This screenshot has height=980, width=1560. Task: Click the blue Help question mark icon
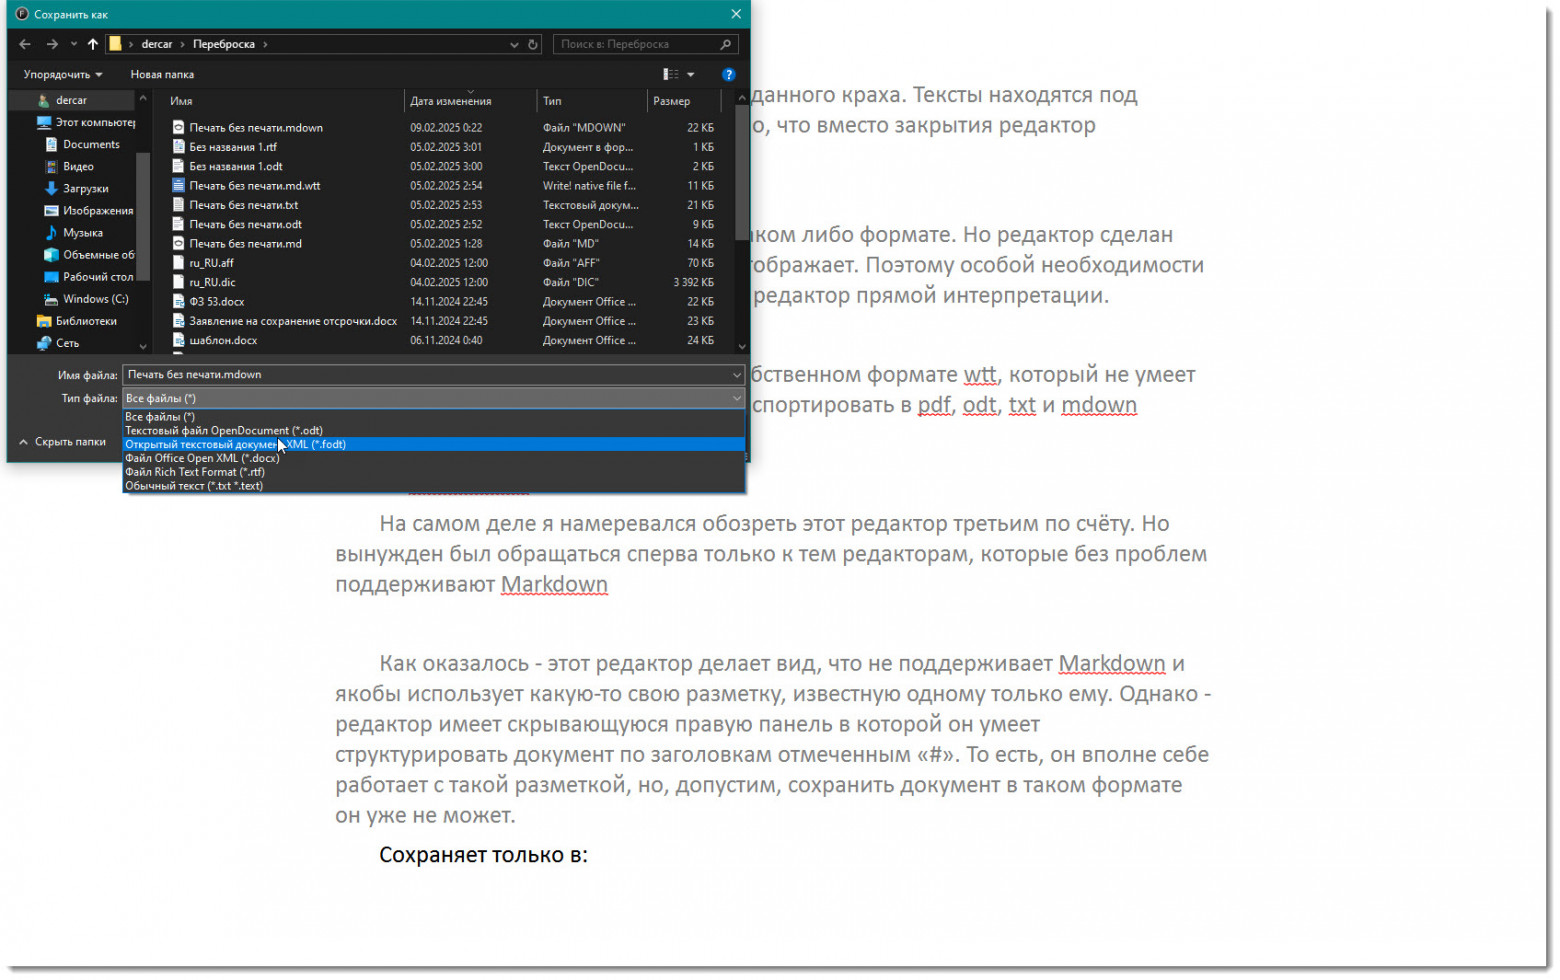pos(729,74)
